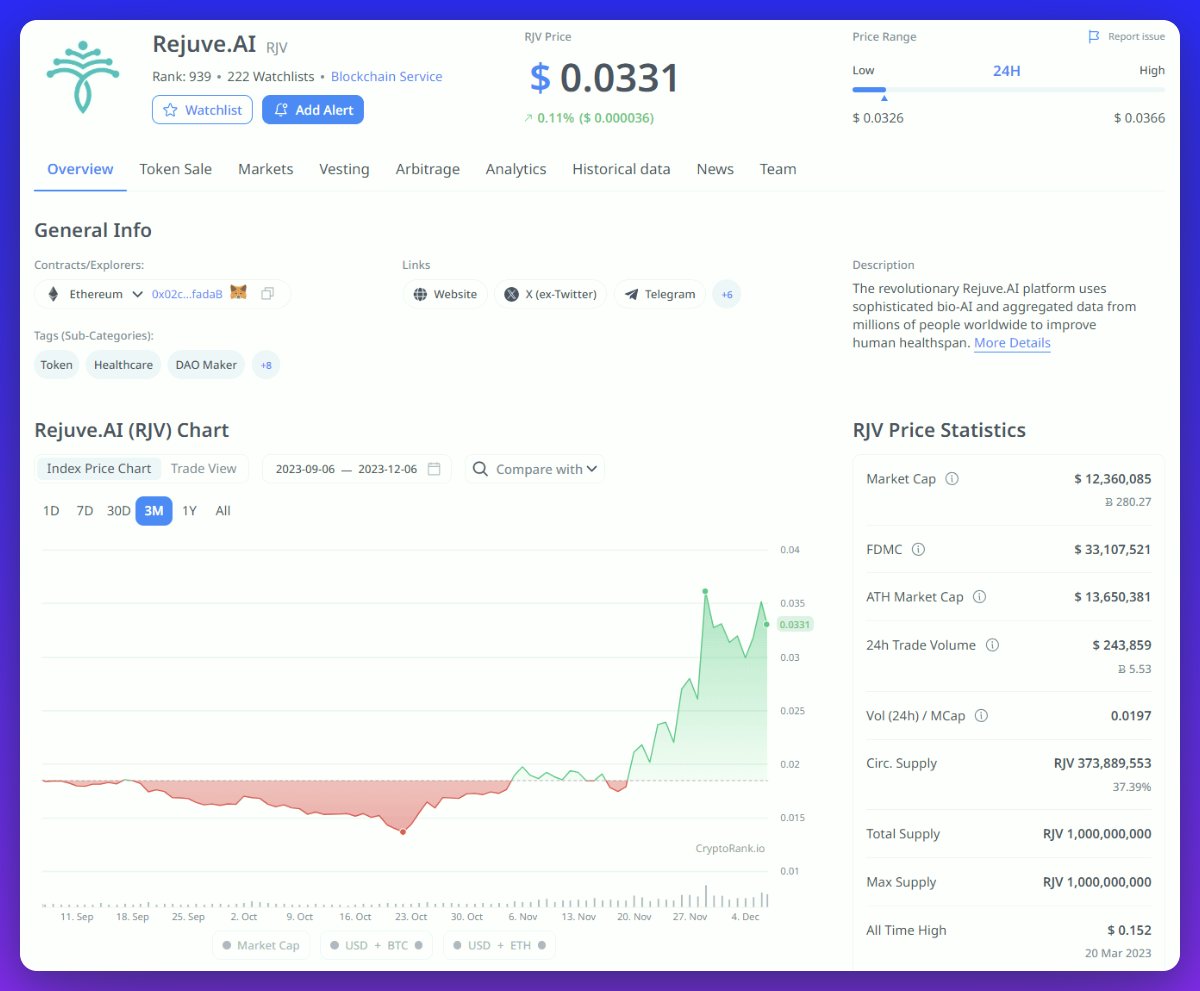Screen dimensions: 1200x991
Task: Toggle USD + ETH chart series
Action: pyautogui.click(x=499, y=945)
